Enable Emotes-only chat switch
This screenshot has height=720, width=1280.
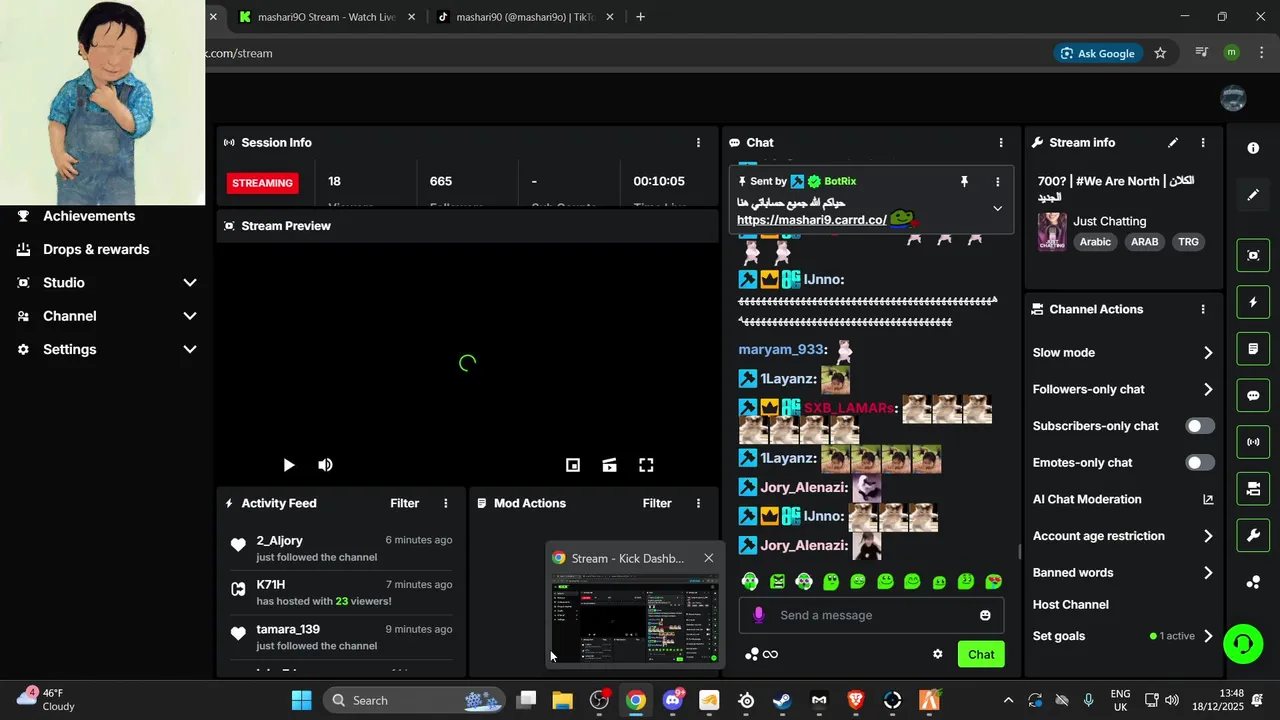1200,463
